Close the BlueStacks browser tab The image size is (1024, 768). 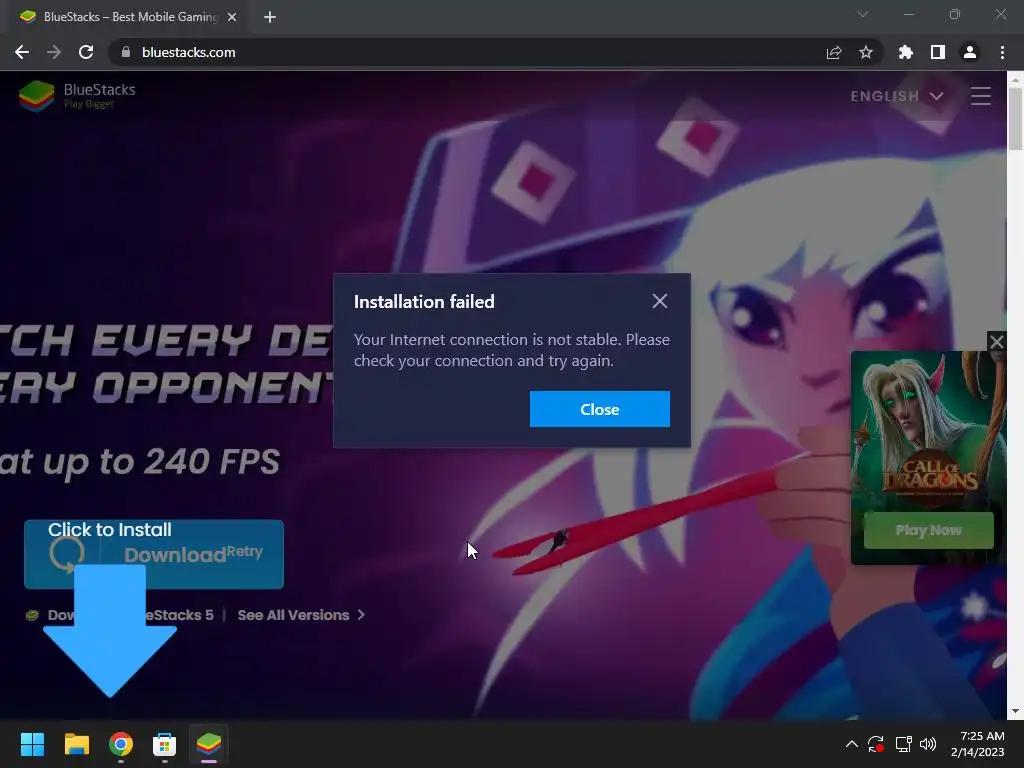coord(232,17)
